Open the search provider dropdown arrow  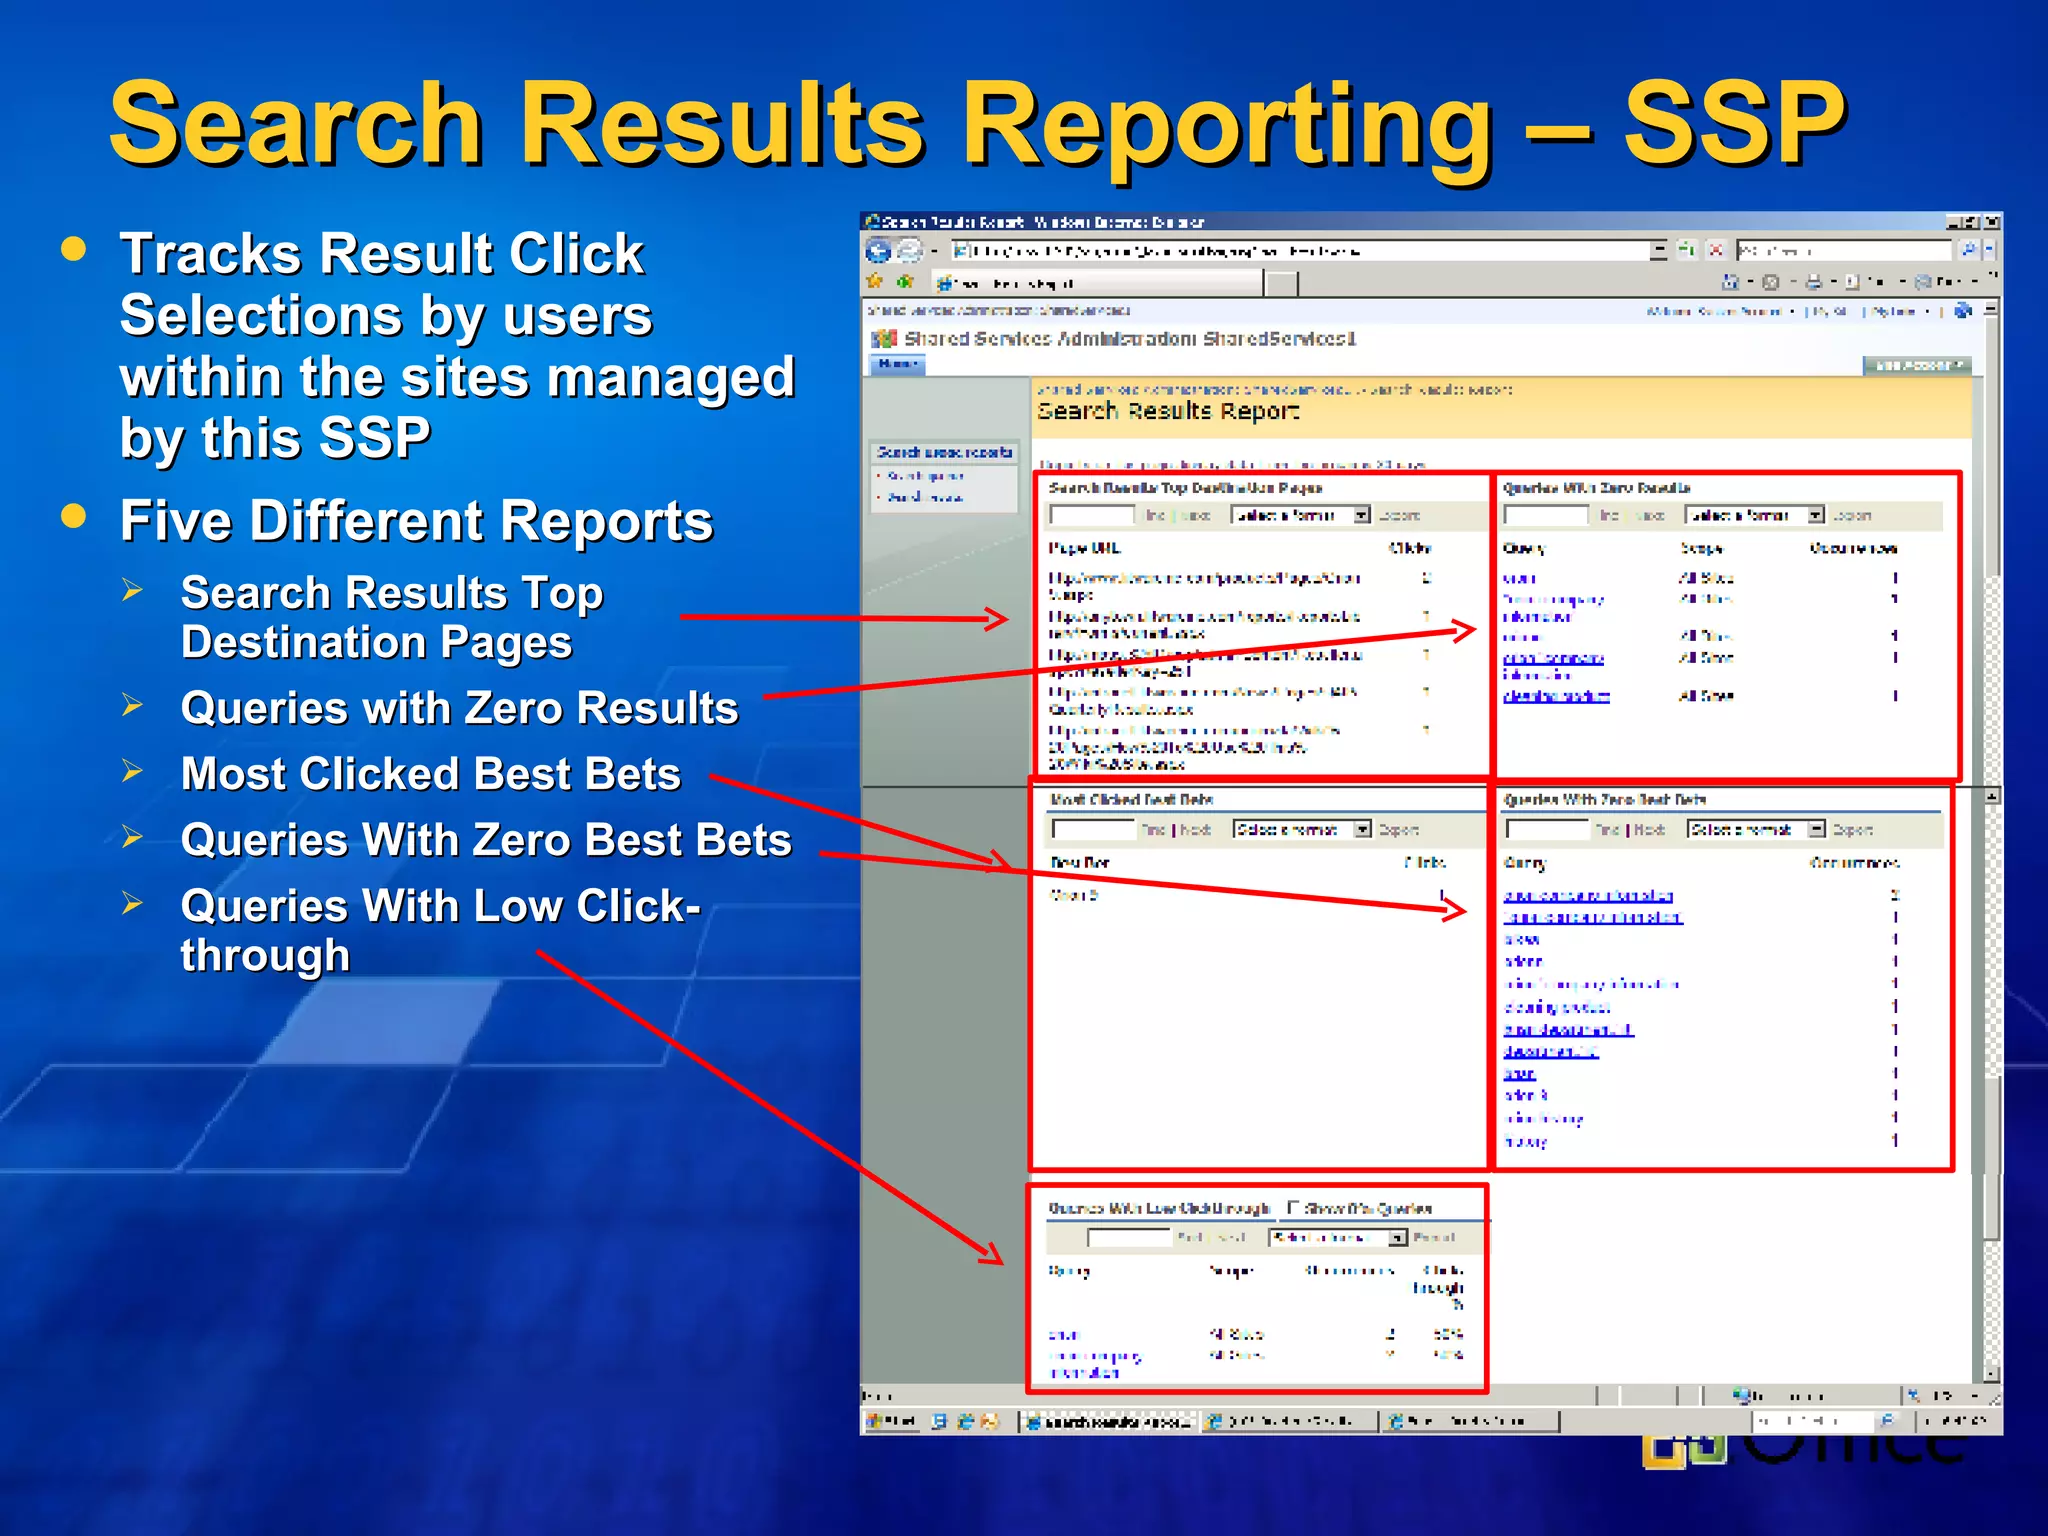click(x=1990, y=250)
